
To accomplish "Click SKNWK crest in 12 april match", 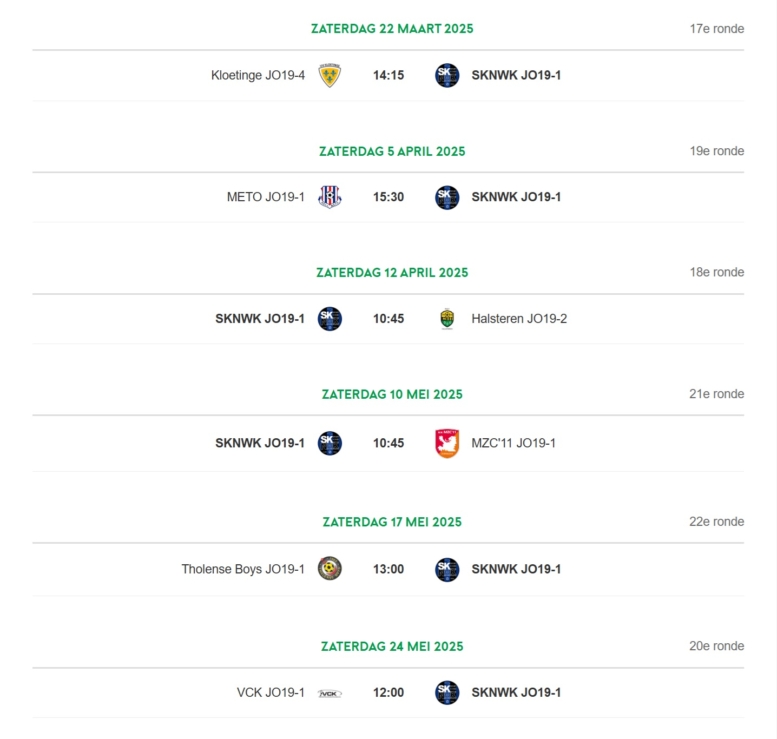I will pyautogui.click(x=330, y=319).
